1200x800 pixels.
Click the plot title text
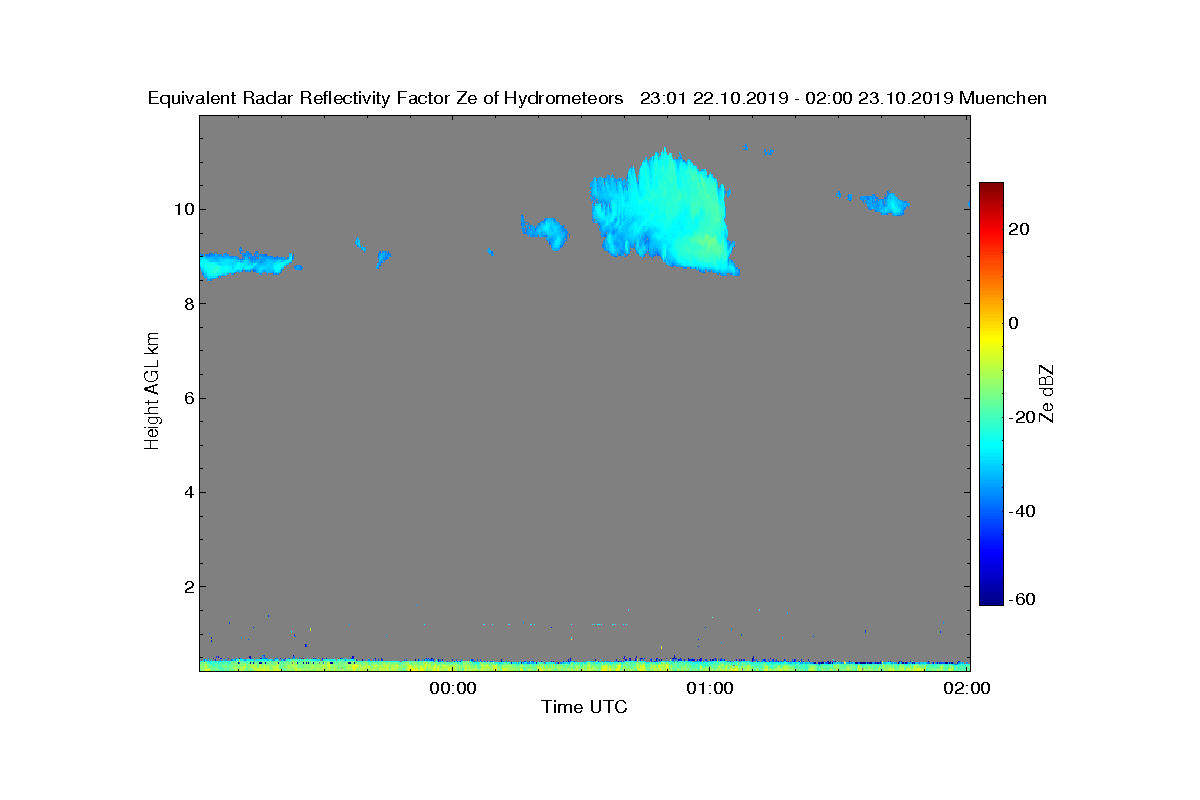pos(597,98)
